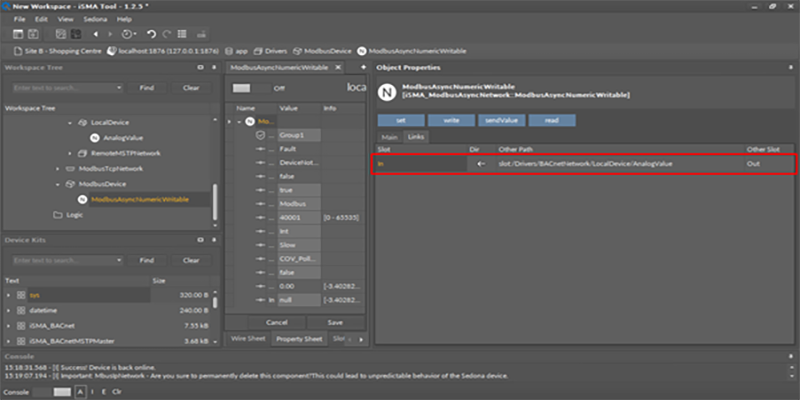Toggle the I console filter
Screen dimensions: 800x400
tap(93, 392)
